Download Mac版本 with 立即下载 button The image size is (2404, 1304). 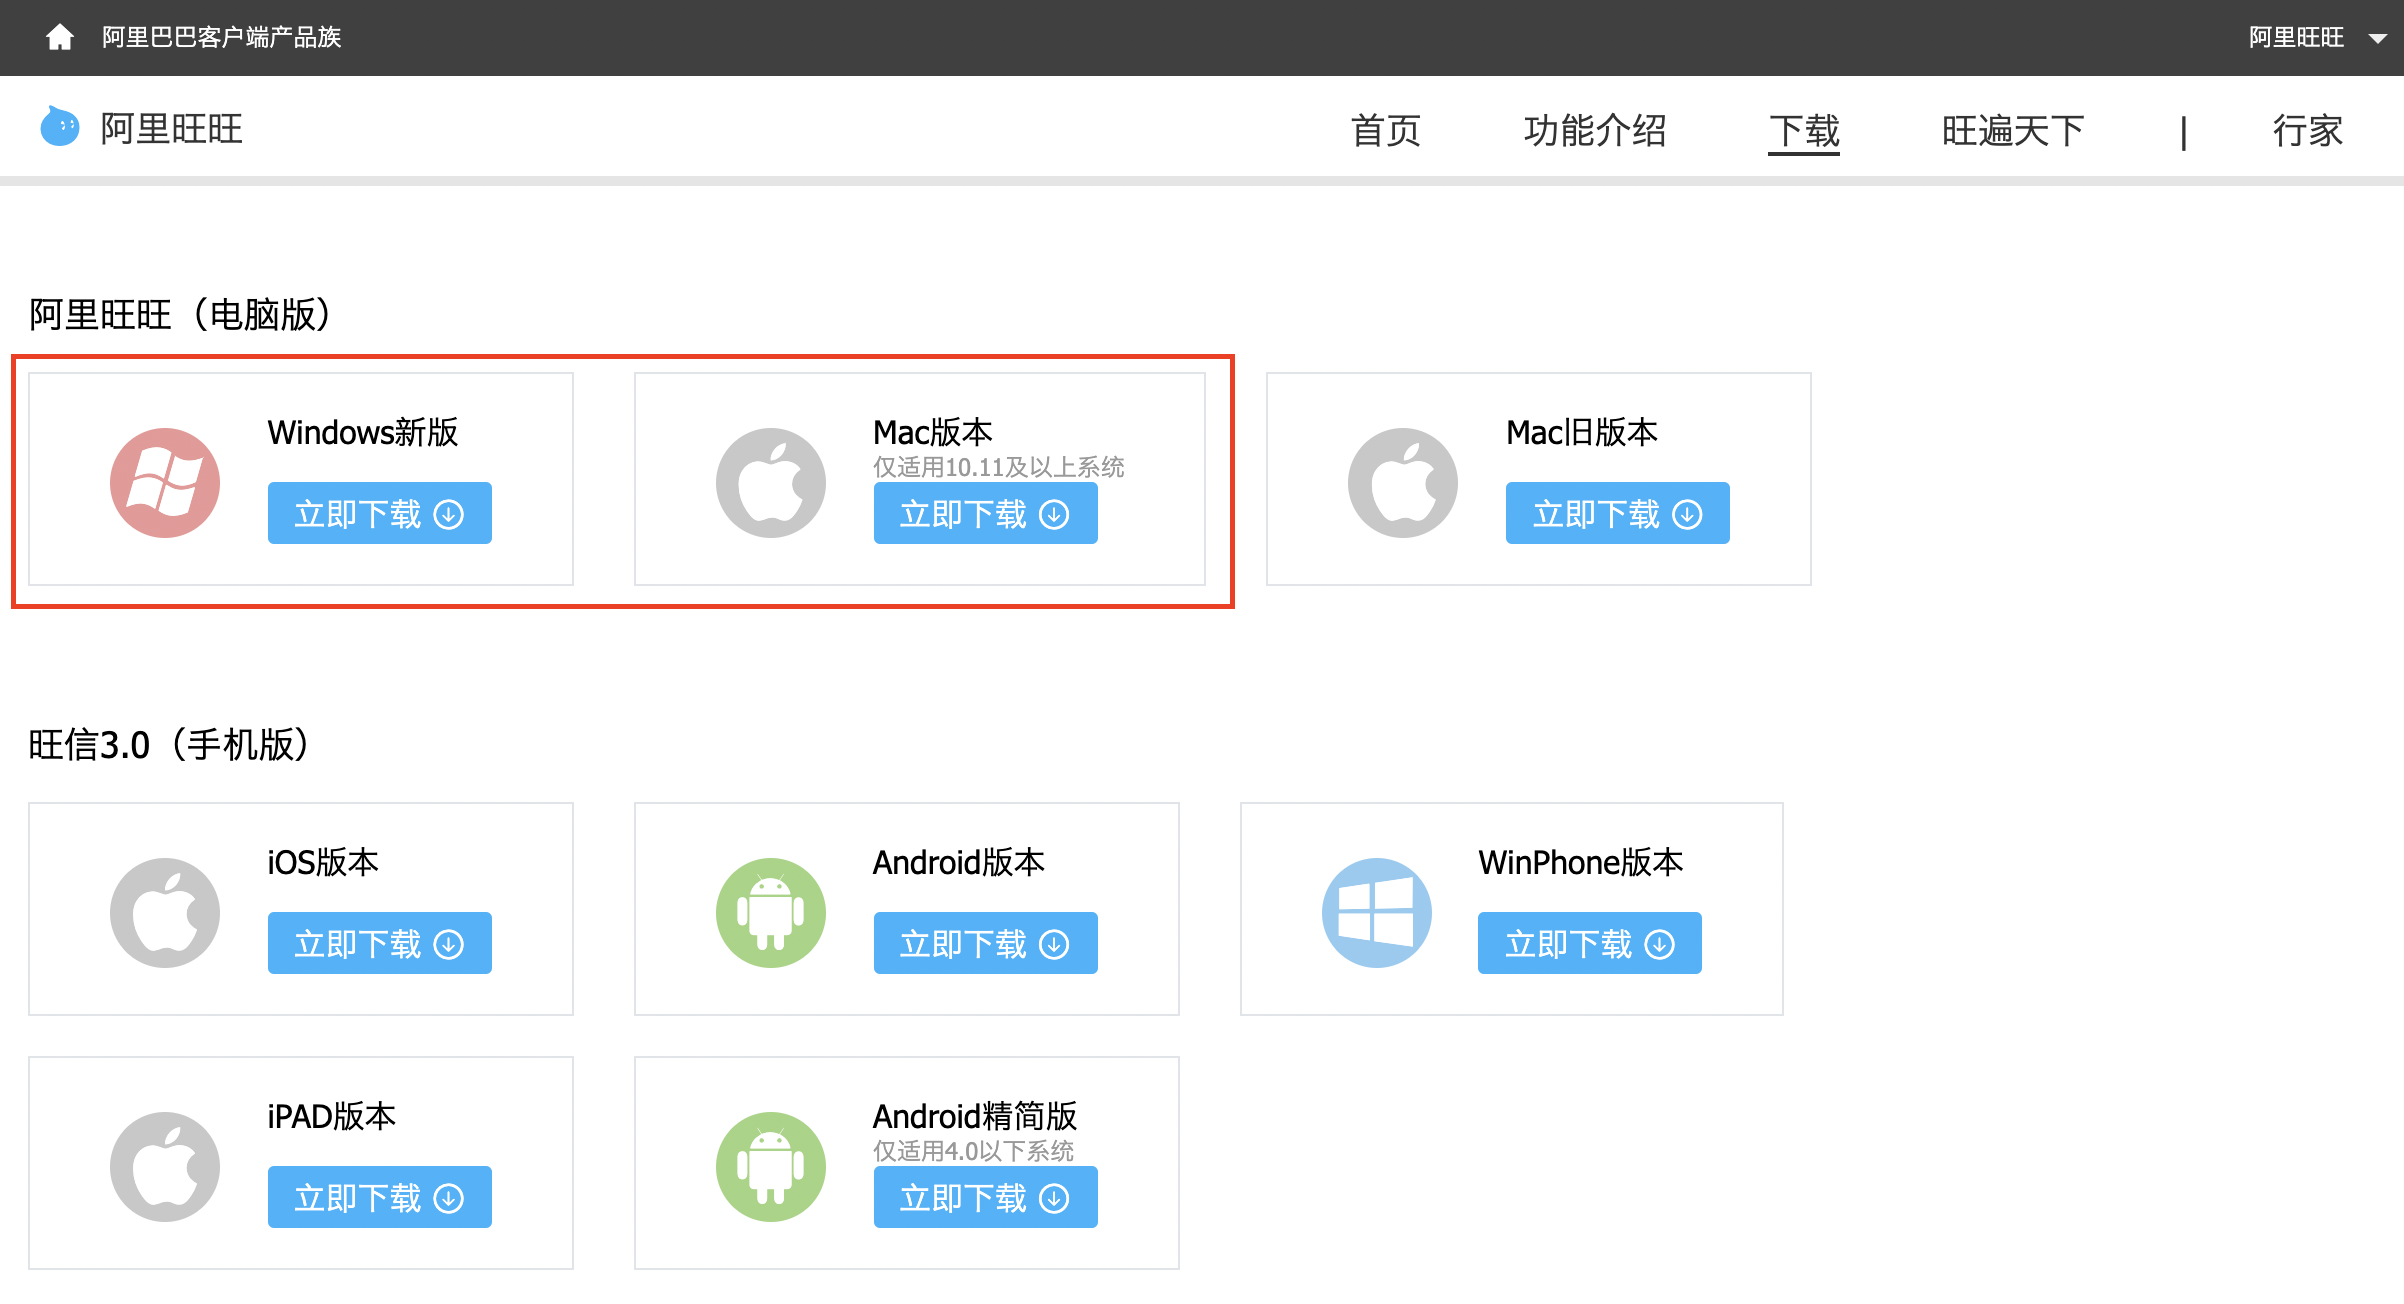coord(986,513)
